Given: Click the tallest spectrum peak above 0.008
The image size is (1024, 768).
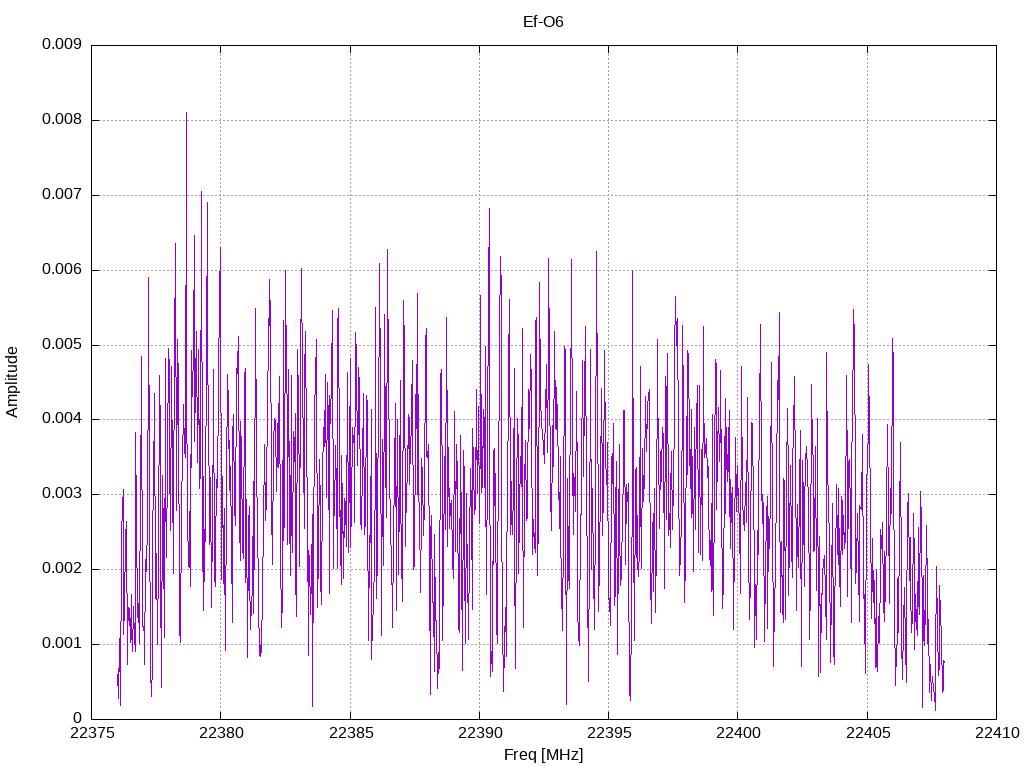Looking at the screenshot, I should 186,115.
